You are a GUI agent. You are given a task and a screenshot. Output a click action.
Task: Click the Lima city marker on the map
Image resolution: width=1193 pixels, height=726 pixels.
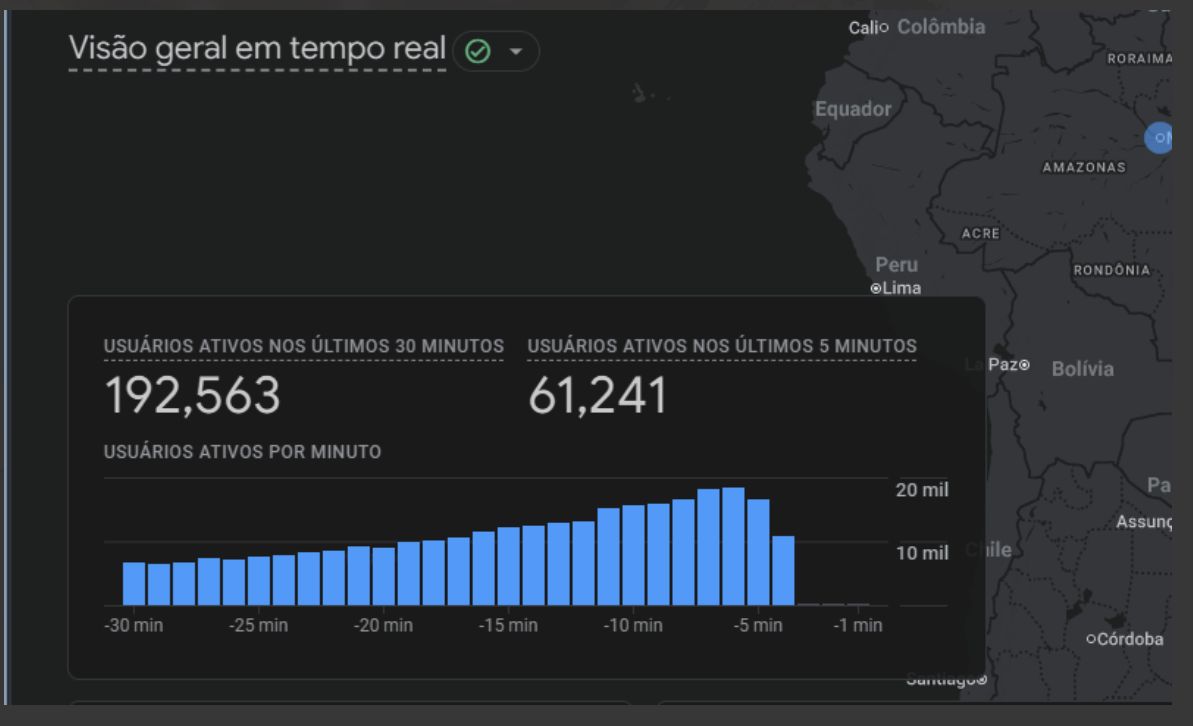click(876, 289)
